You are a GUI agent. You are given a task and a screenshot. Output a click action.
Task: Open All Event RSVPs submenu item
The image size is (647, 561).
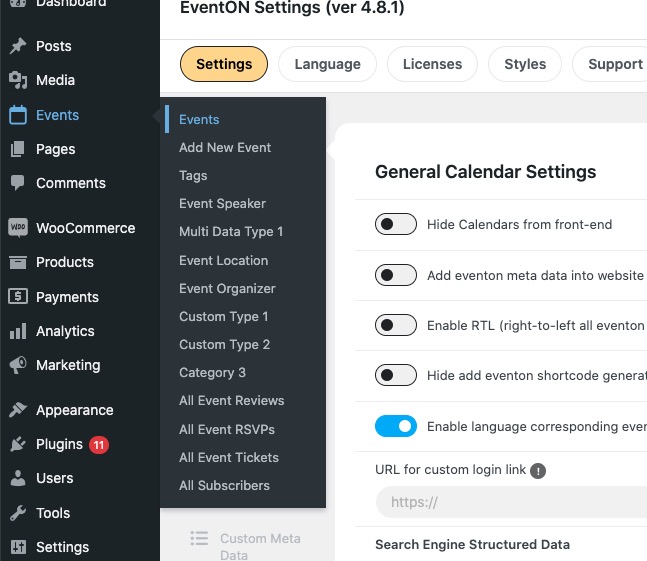point(227,429)
